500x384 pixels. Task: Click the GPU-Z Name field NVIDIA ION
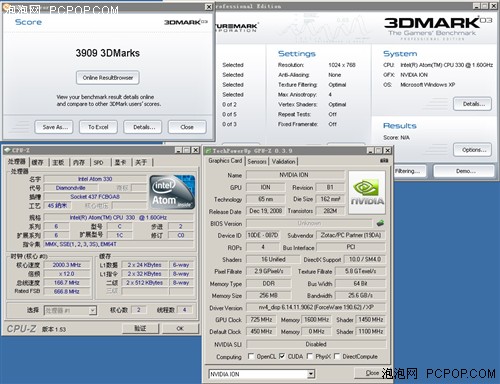[295, 175]
